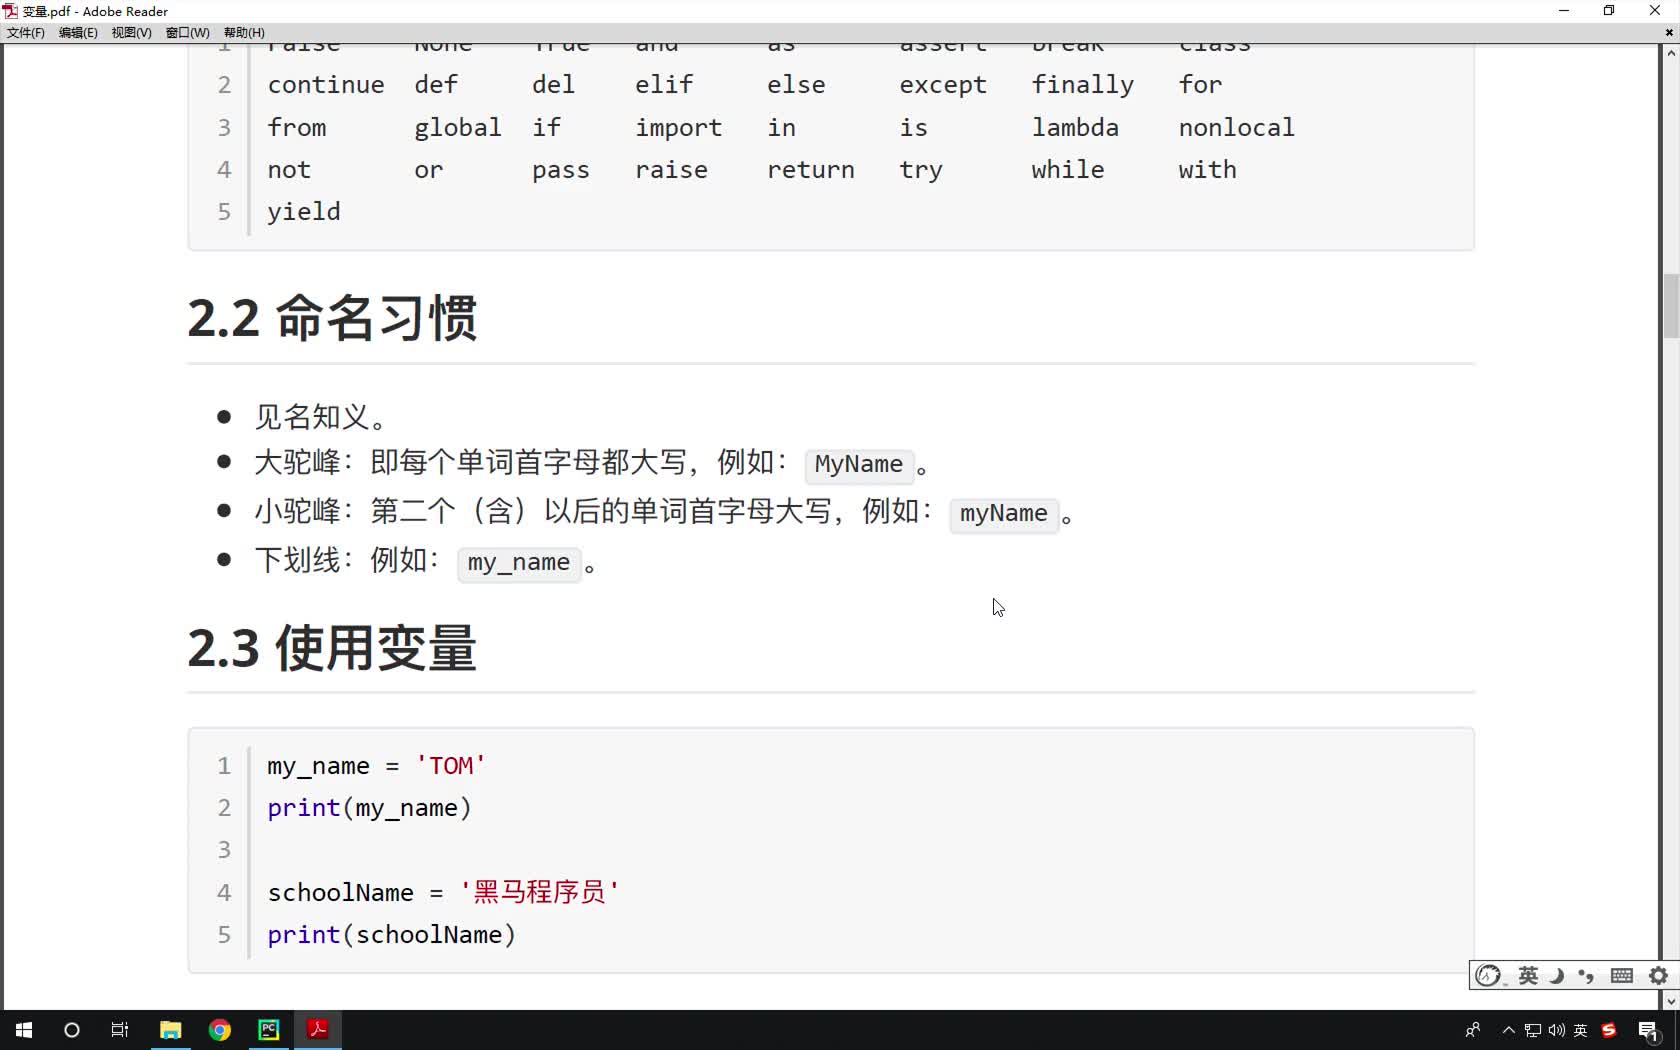Click print(my_name) code line
This screenshot has width=1680, height=1050.
point(369,808)
